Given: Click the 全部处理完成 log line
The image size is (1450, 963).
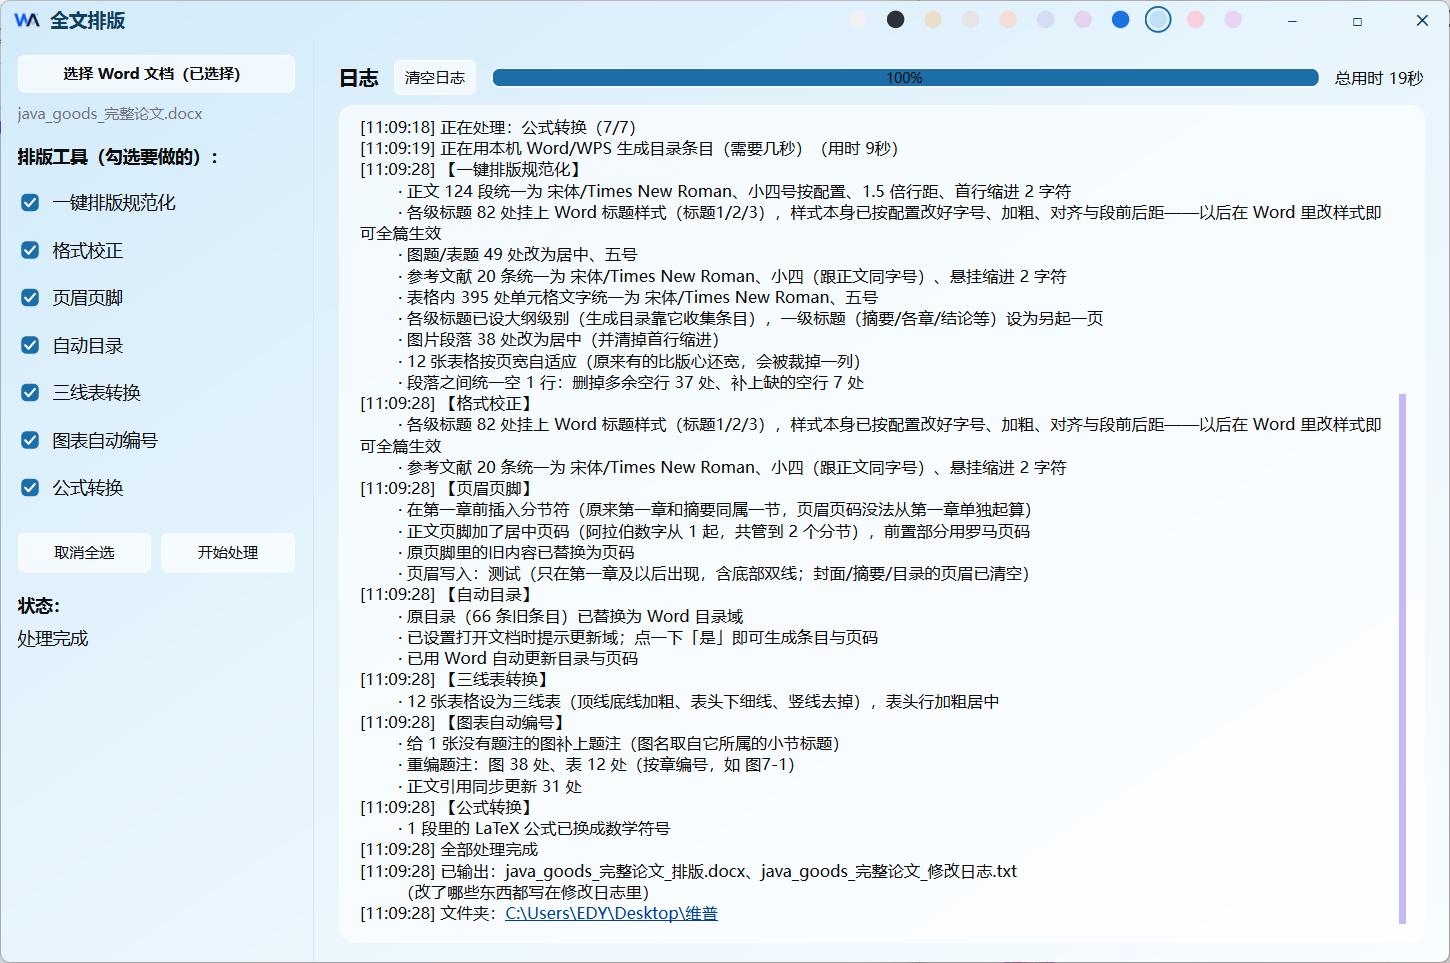Looking at the screenshot, I should coord(449,849).
